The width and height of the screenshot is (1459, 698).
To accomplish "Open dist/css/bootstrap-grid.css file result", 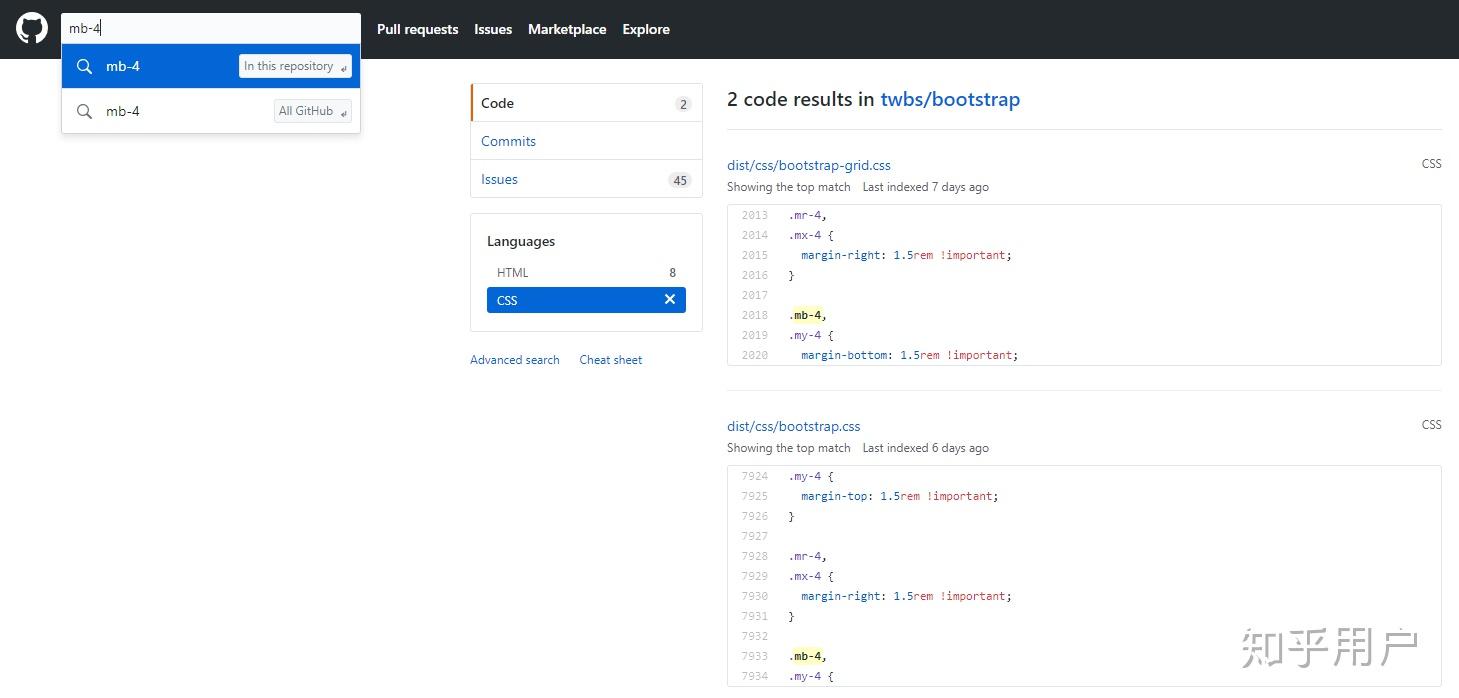I will pyautogui.click(x=809, y=165).
